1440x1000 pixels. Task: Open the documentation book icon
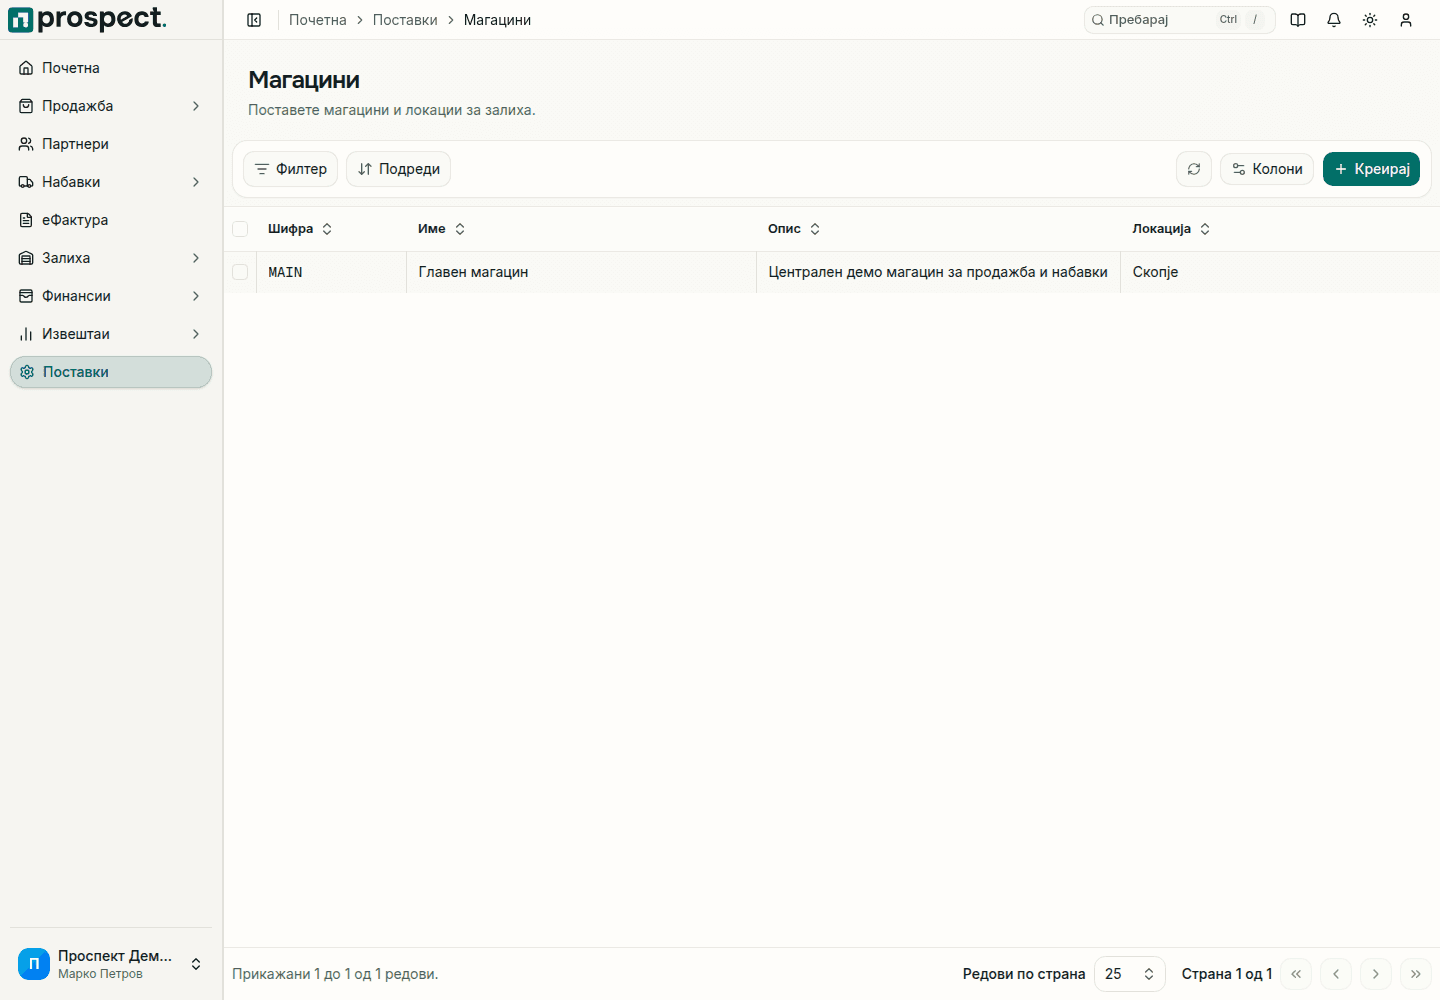point(1298,20)
